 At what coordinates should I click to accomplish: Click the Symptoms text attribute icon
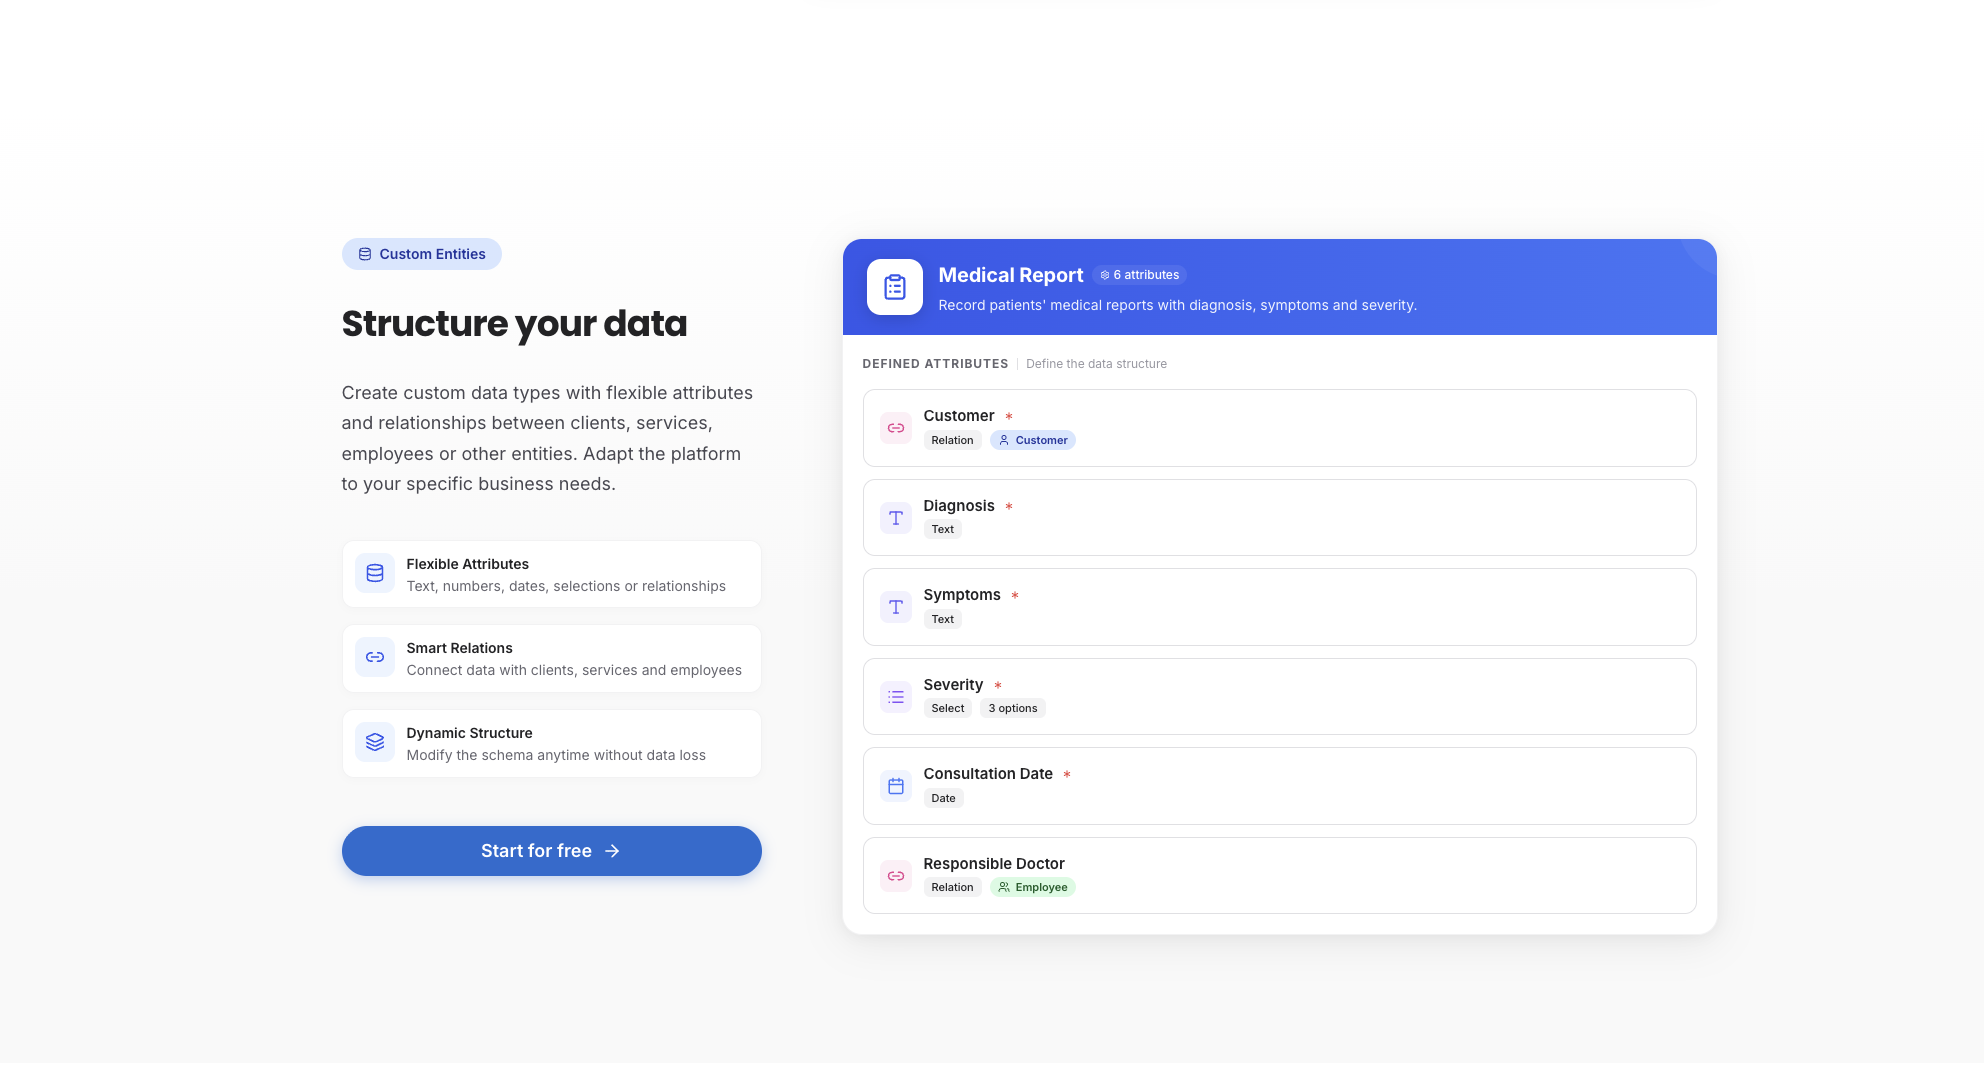click(895, 607)
